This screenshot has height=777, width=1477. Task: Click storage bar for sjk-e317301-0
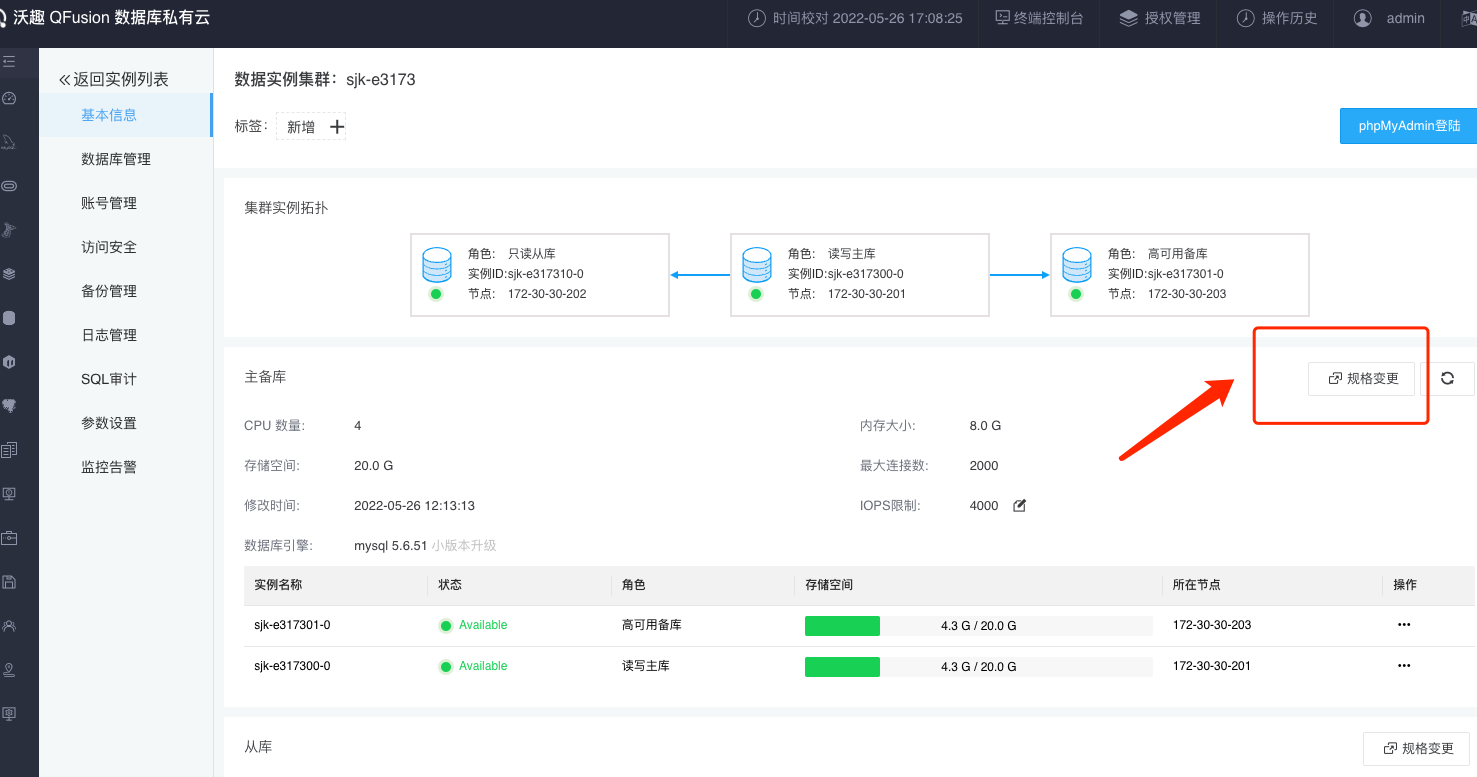[978, 626]
